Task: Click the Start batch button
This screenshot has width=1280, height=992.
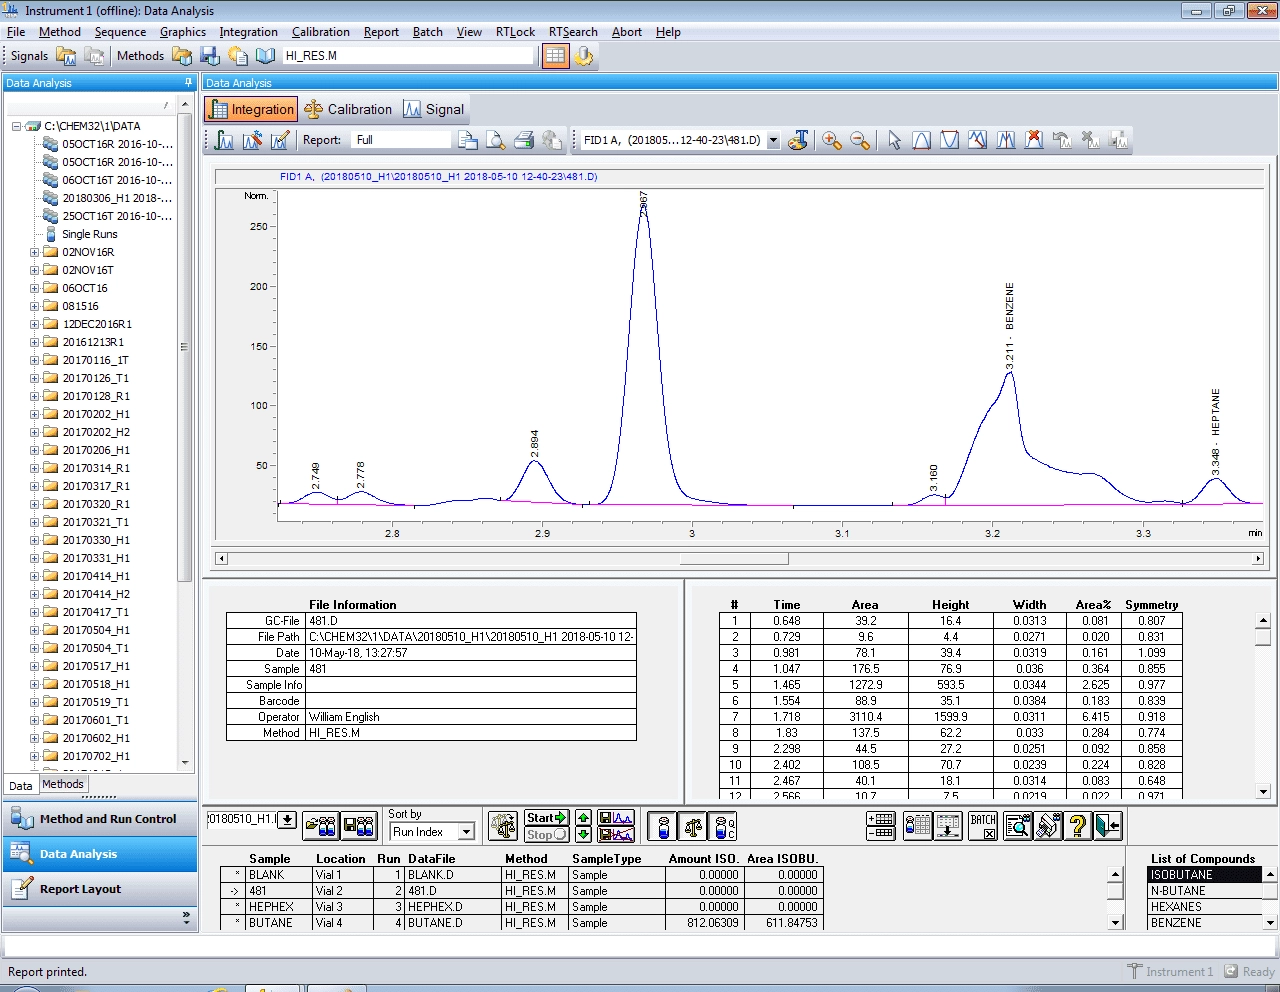Action: click(x=546, y=817)
